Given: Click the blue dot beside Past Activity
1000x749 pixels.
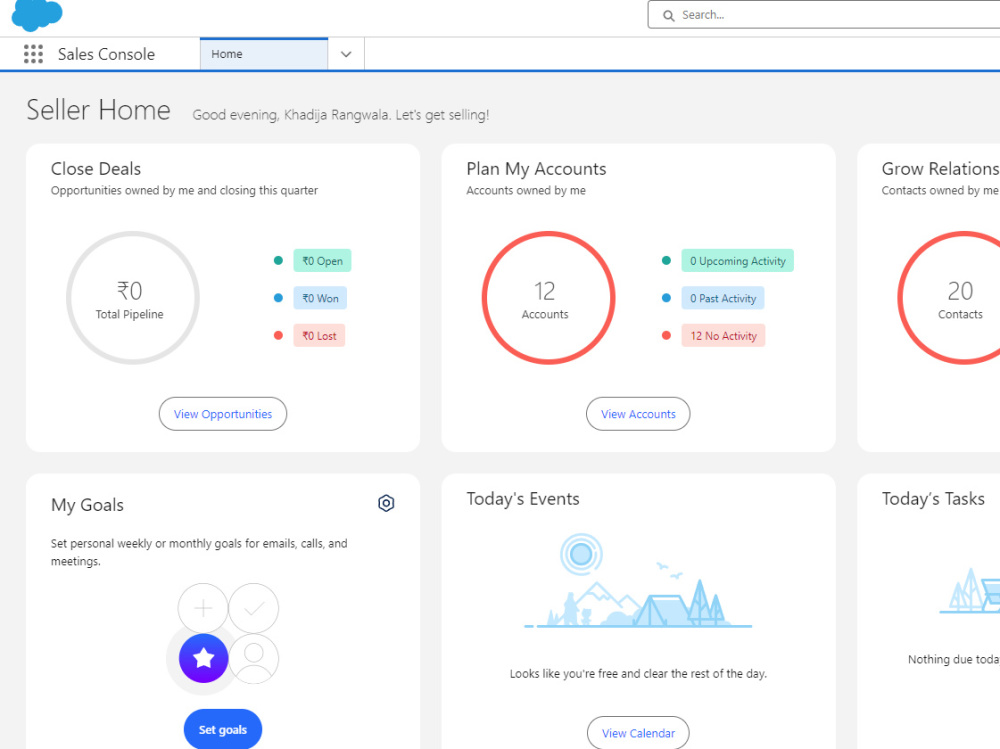Looking at the screenshot, I should [666, 298].
